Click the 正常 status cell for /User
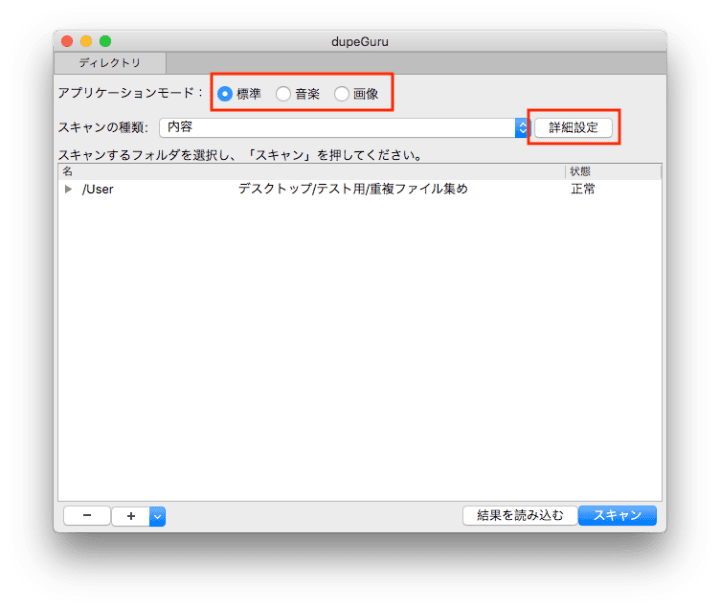Image resolution: width=720 pixels, height=608 pixels. [x=583, y=189]
